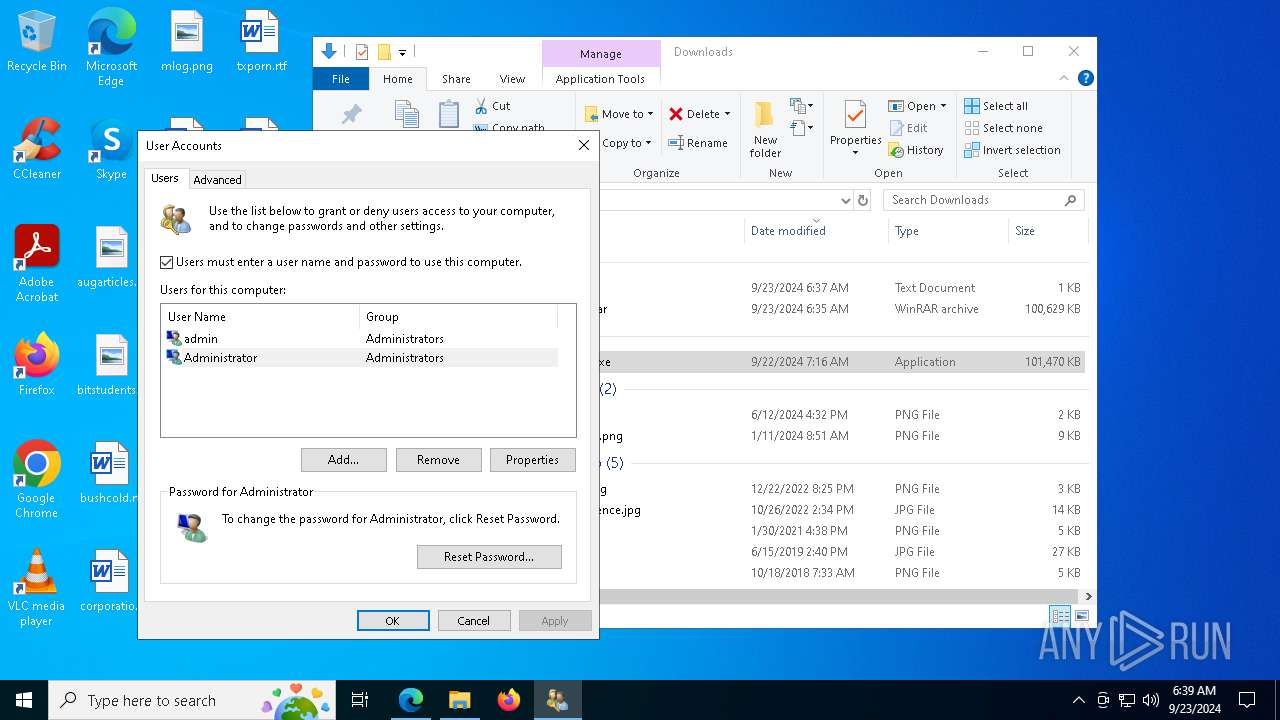
Task: Open File Explorer from the taskbar
Action: coord(459,700)
